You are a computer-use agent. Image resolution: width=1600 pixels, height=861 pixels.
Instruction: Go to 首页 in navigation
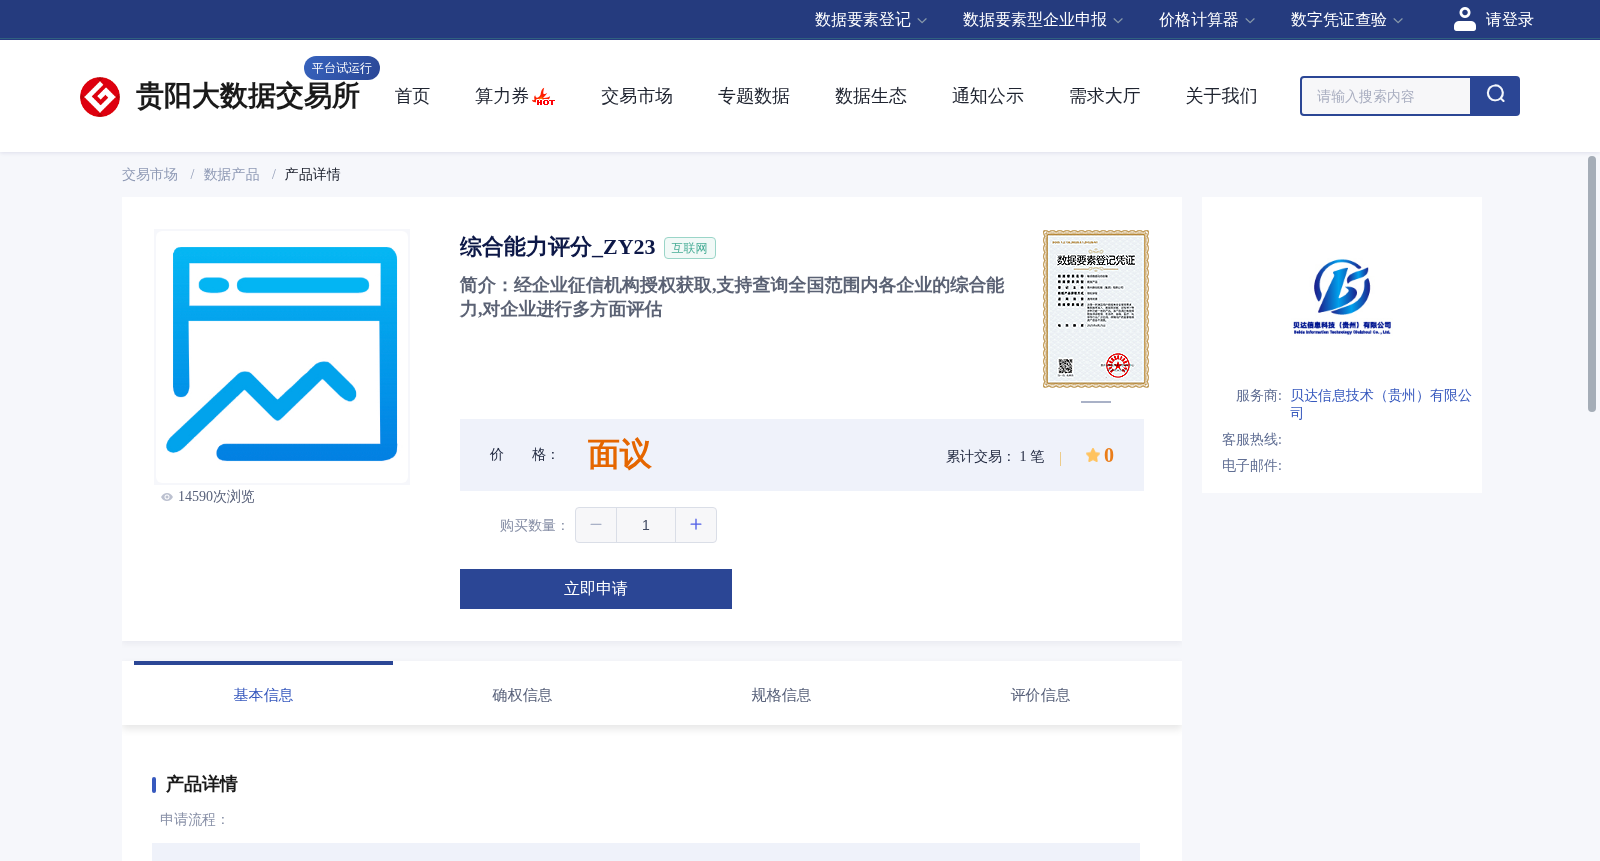tap(412, 96)
